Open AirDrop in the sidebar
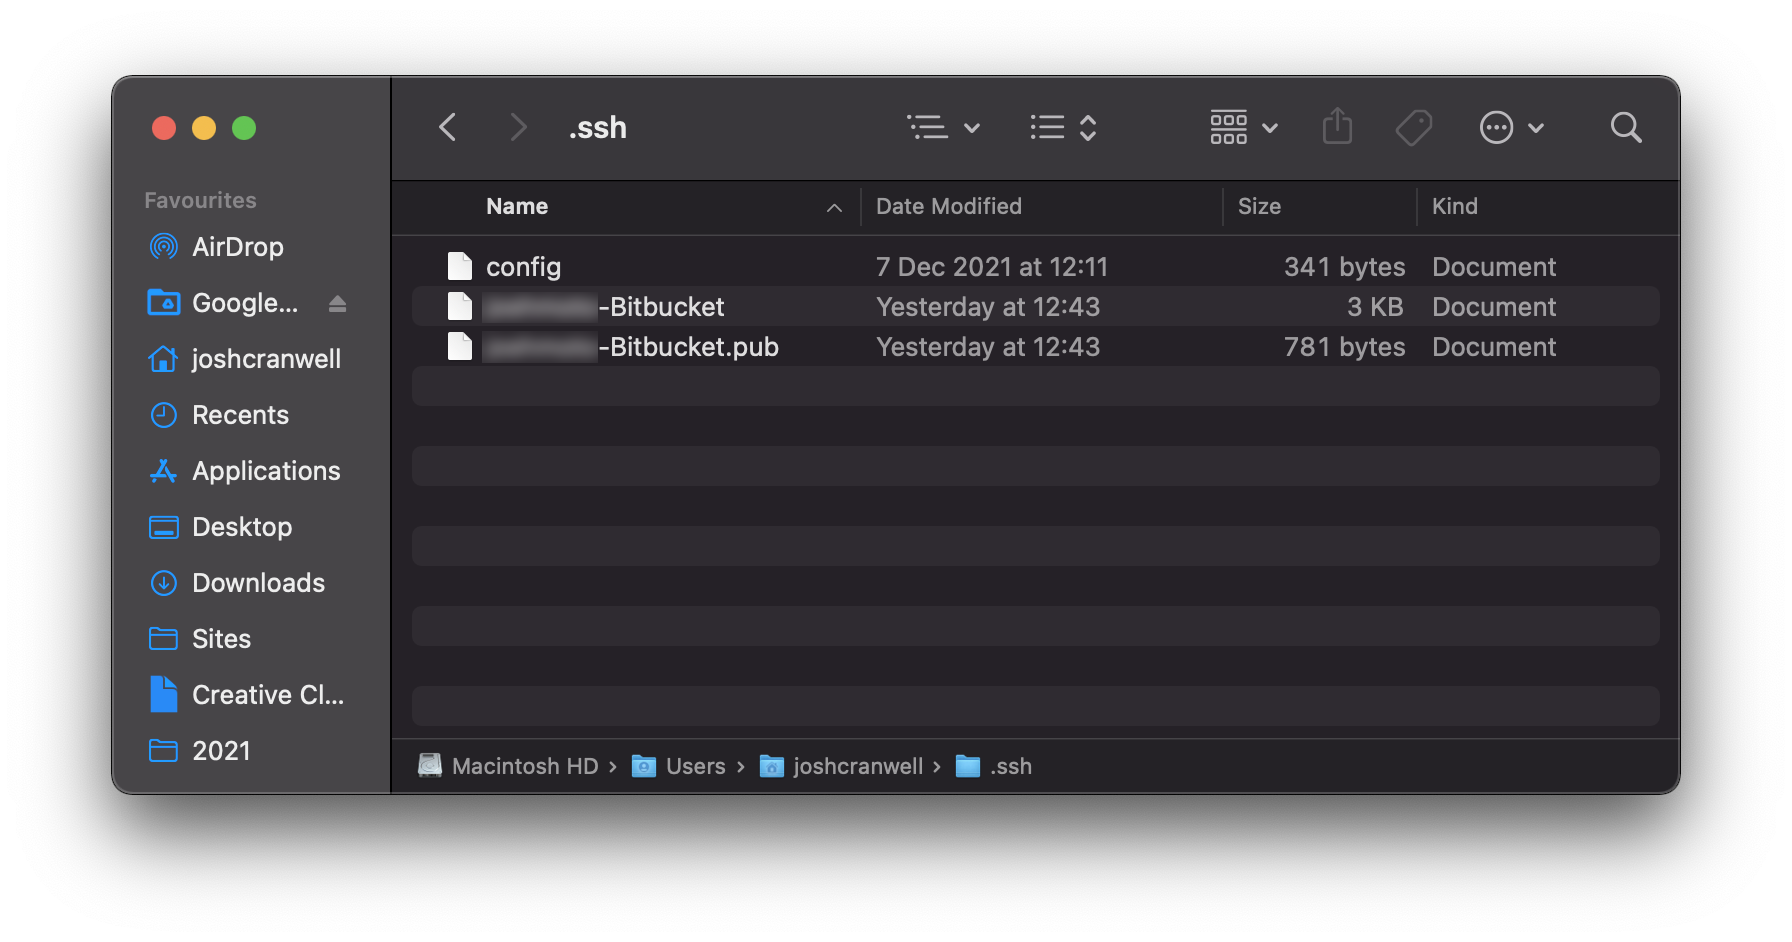This screenshot has width=1792, height=942. click(238, 247)
